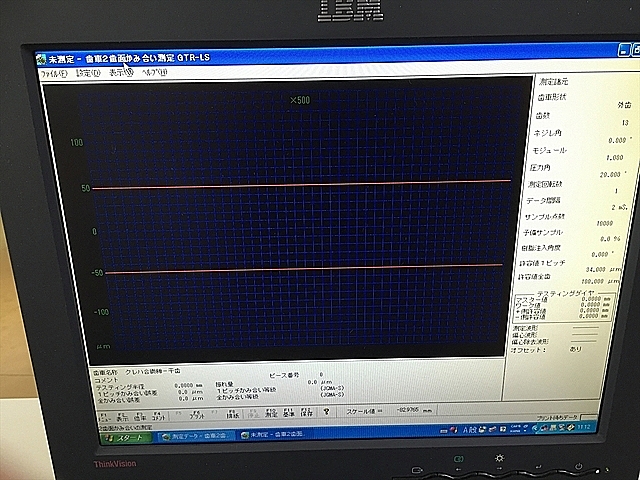Click the F3 倍率 toolbar button
640x480 pixels.
click(x=140, y=416)
